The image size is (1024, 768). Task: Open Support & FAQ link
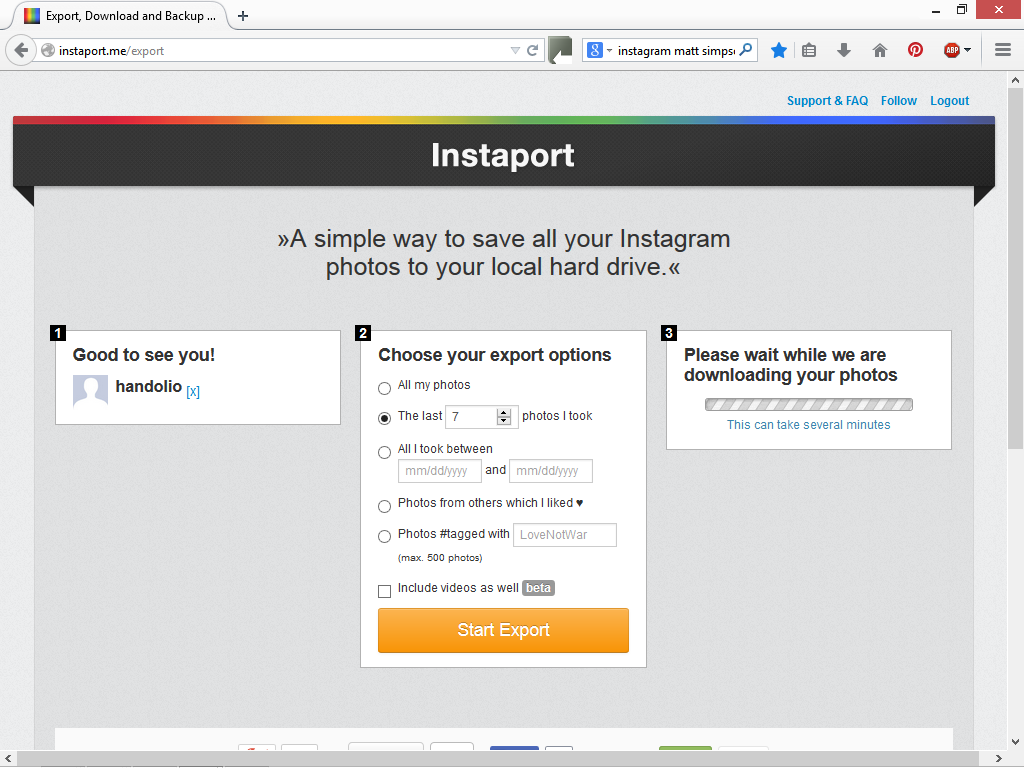coord(827,101)
